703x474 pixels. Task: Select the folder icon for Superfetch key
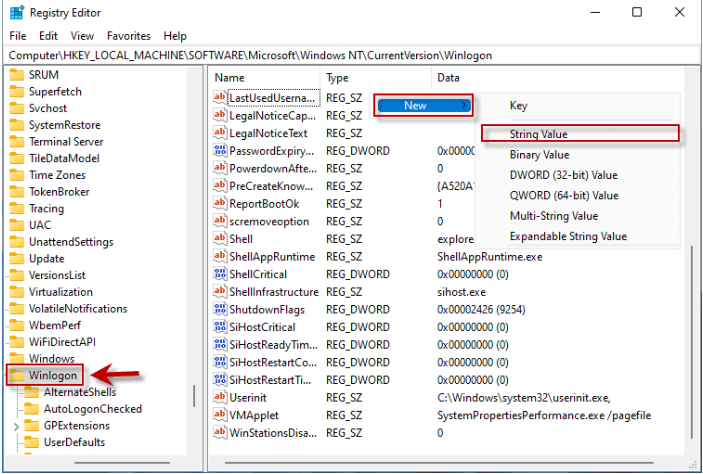(x=17, y=91)
